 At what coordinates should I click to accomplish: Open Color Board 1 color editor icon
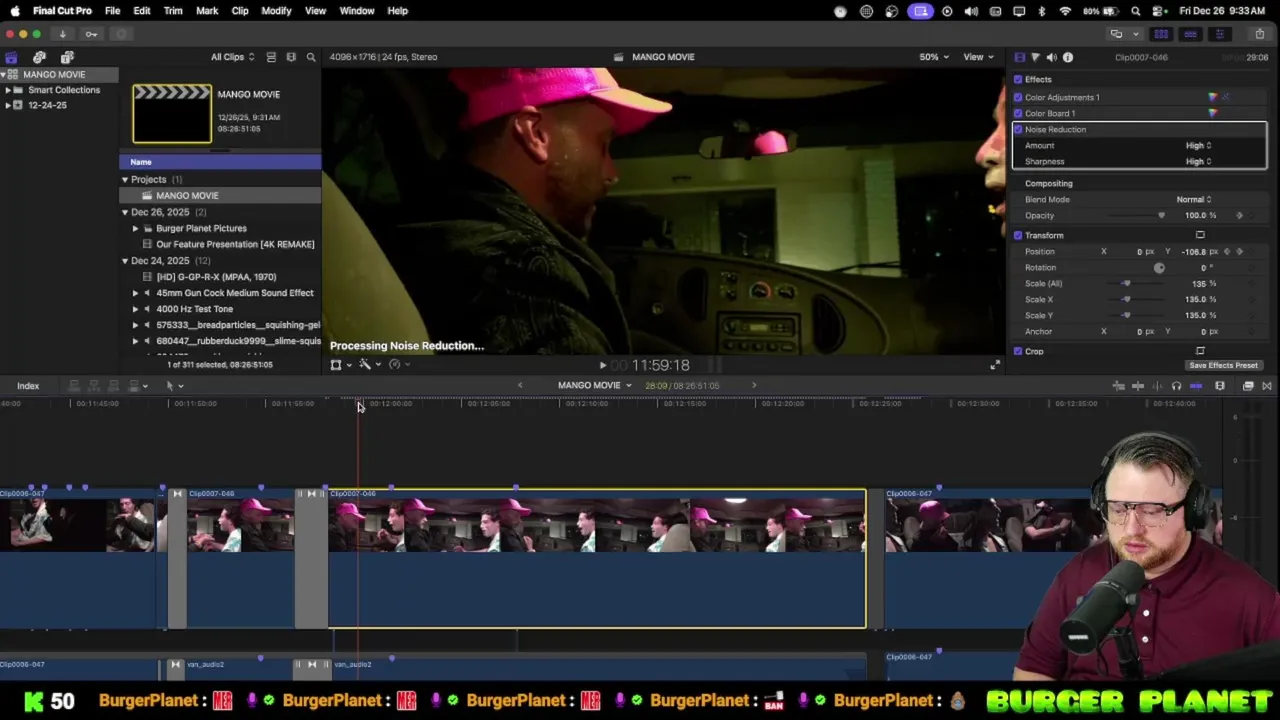[x=1213, y=113]
